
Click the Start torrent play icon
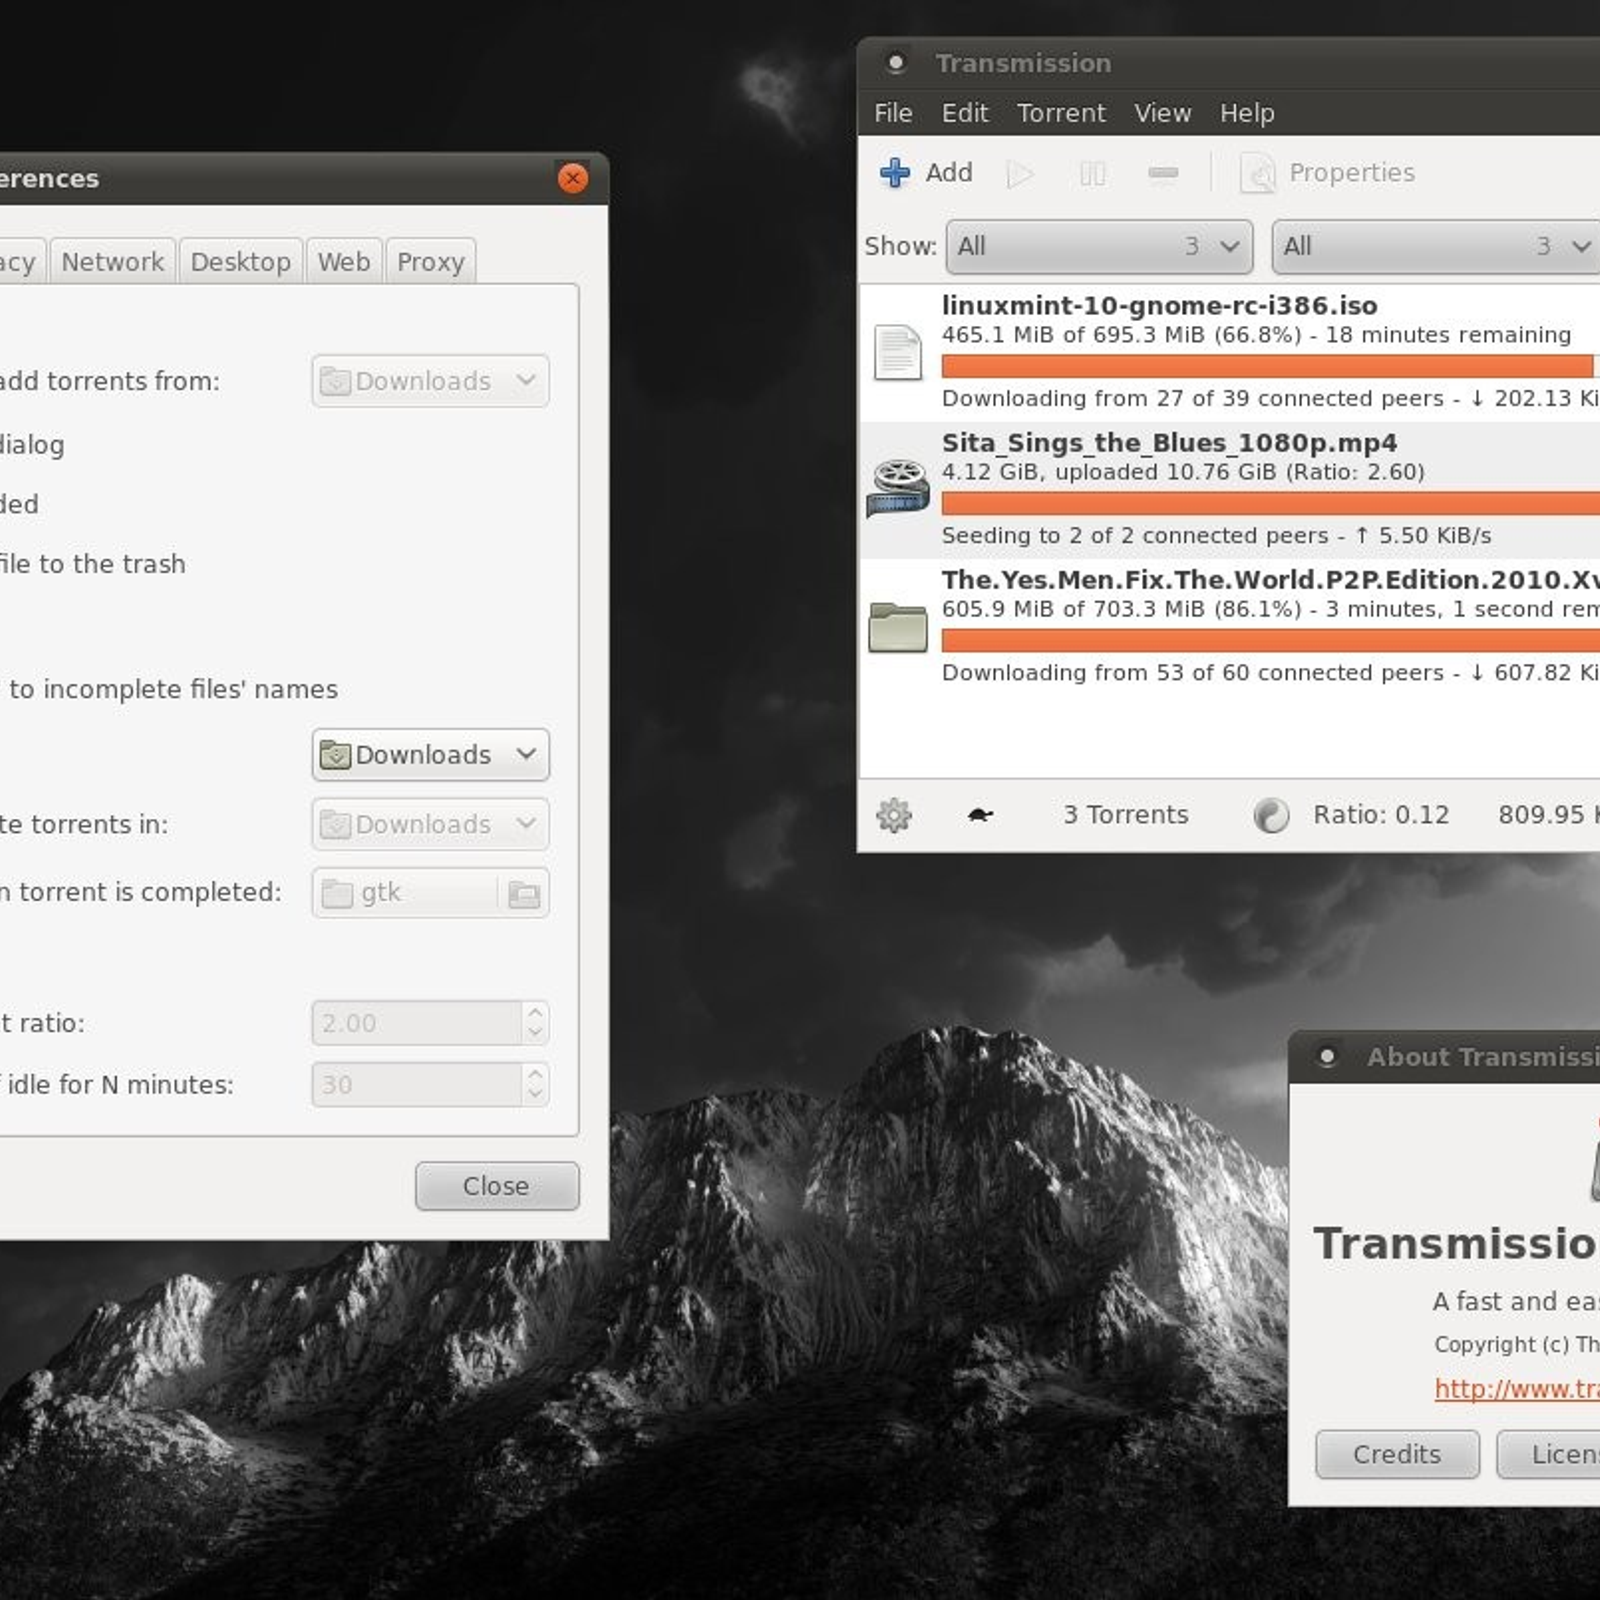click(1020, 174)
